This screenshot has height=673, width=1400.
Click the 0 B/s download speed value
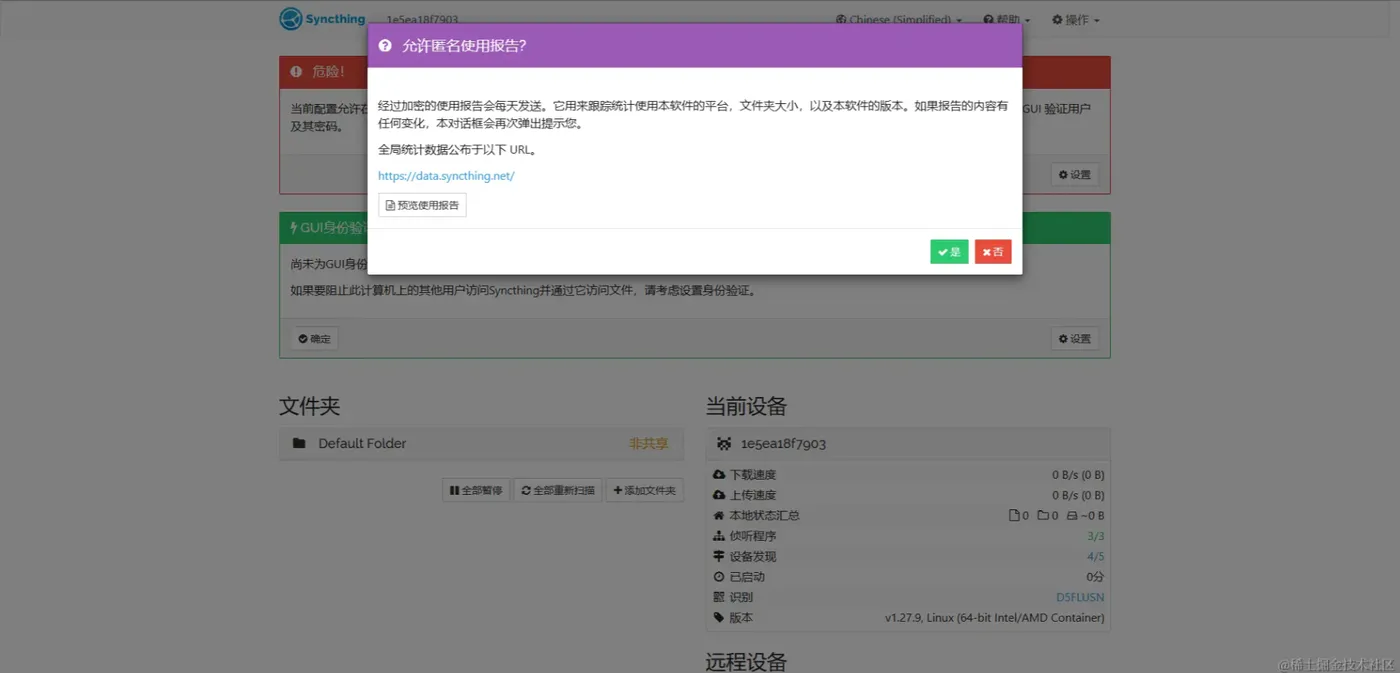point(1078,475)
